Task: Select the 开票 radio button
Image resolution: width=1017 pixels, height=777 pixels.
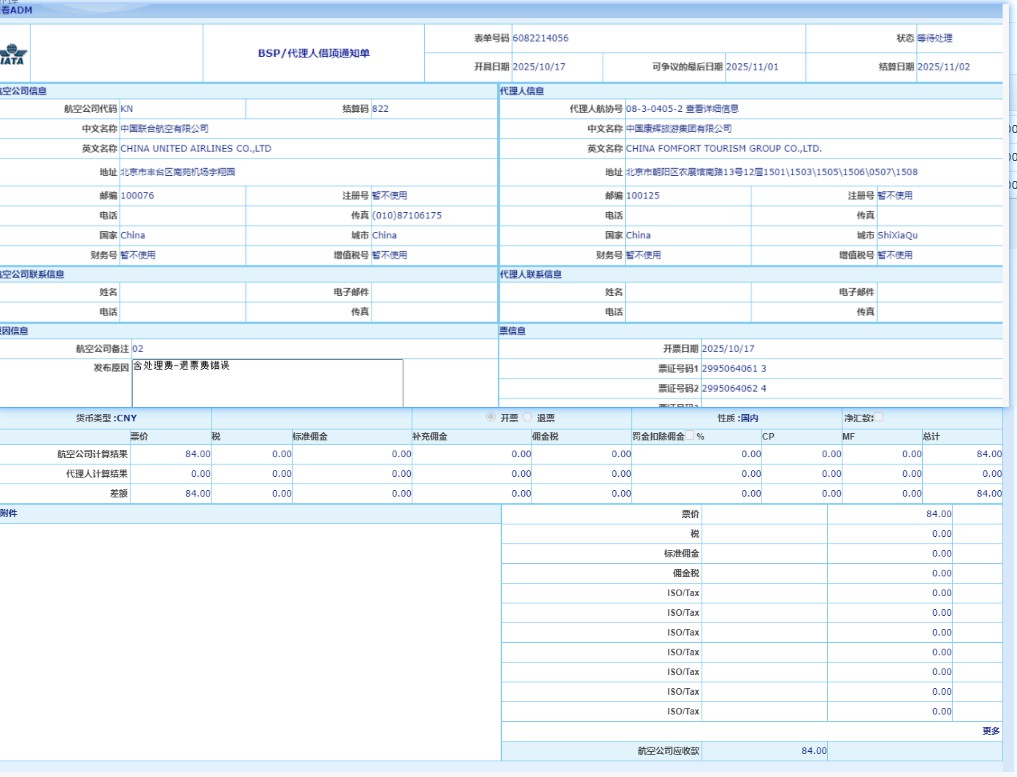Action: point(490,417)
